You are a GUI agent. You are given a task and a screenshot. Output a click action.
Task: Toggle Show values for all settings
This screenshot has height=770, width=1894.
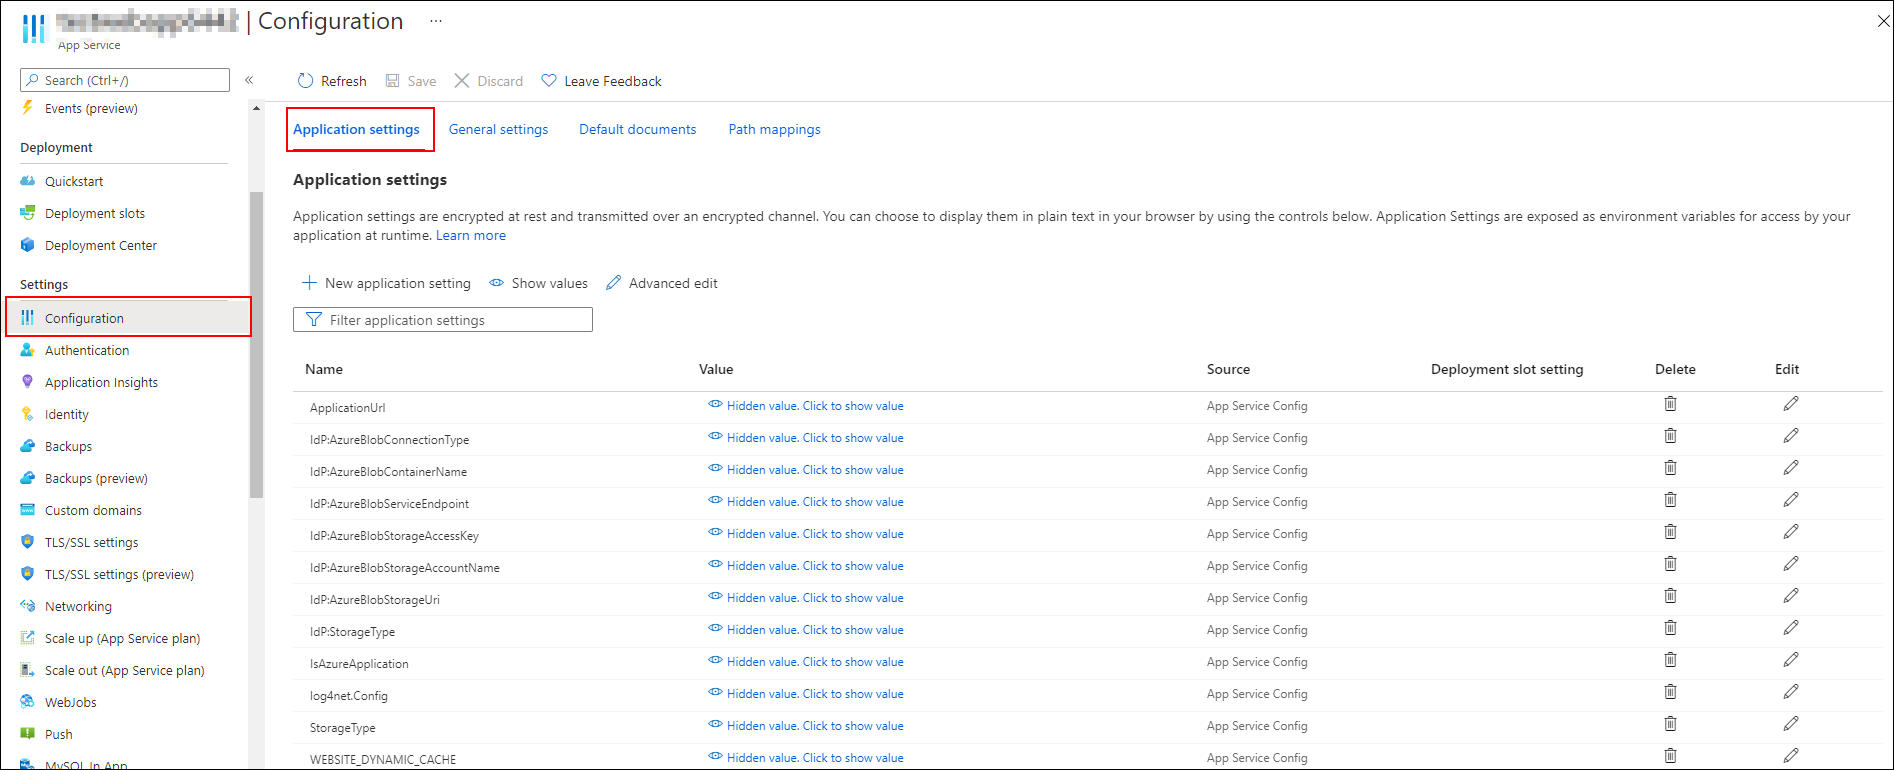click(538, 283)
